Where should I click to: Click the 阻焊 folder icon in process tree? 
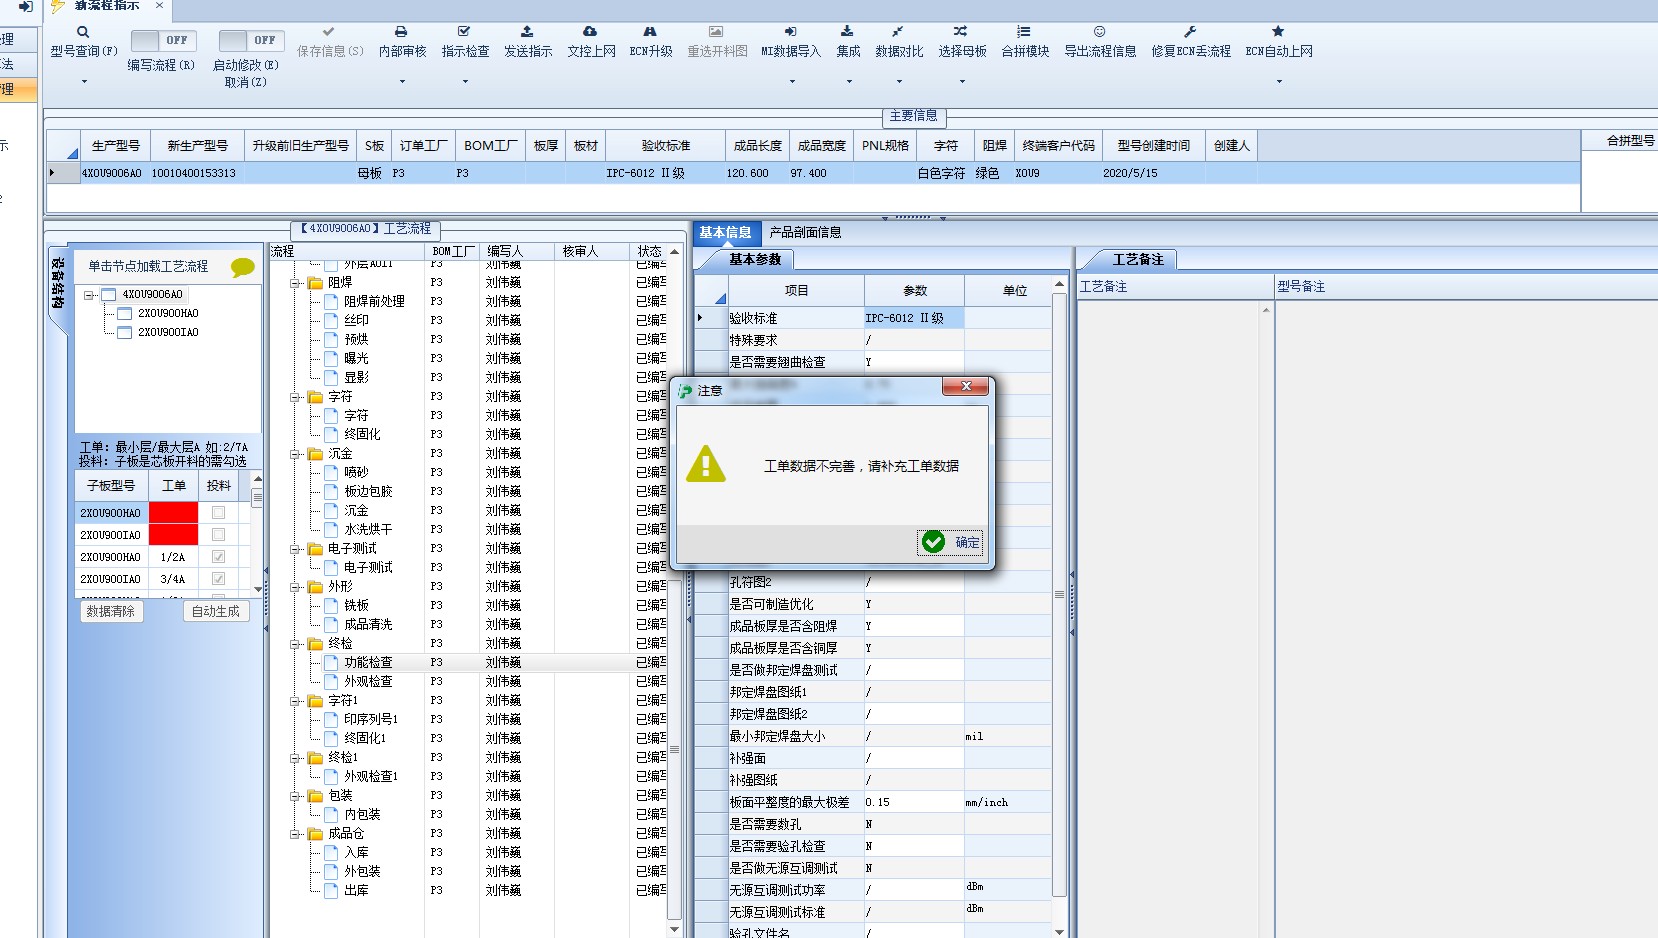(316, 283)
